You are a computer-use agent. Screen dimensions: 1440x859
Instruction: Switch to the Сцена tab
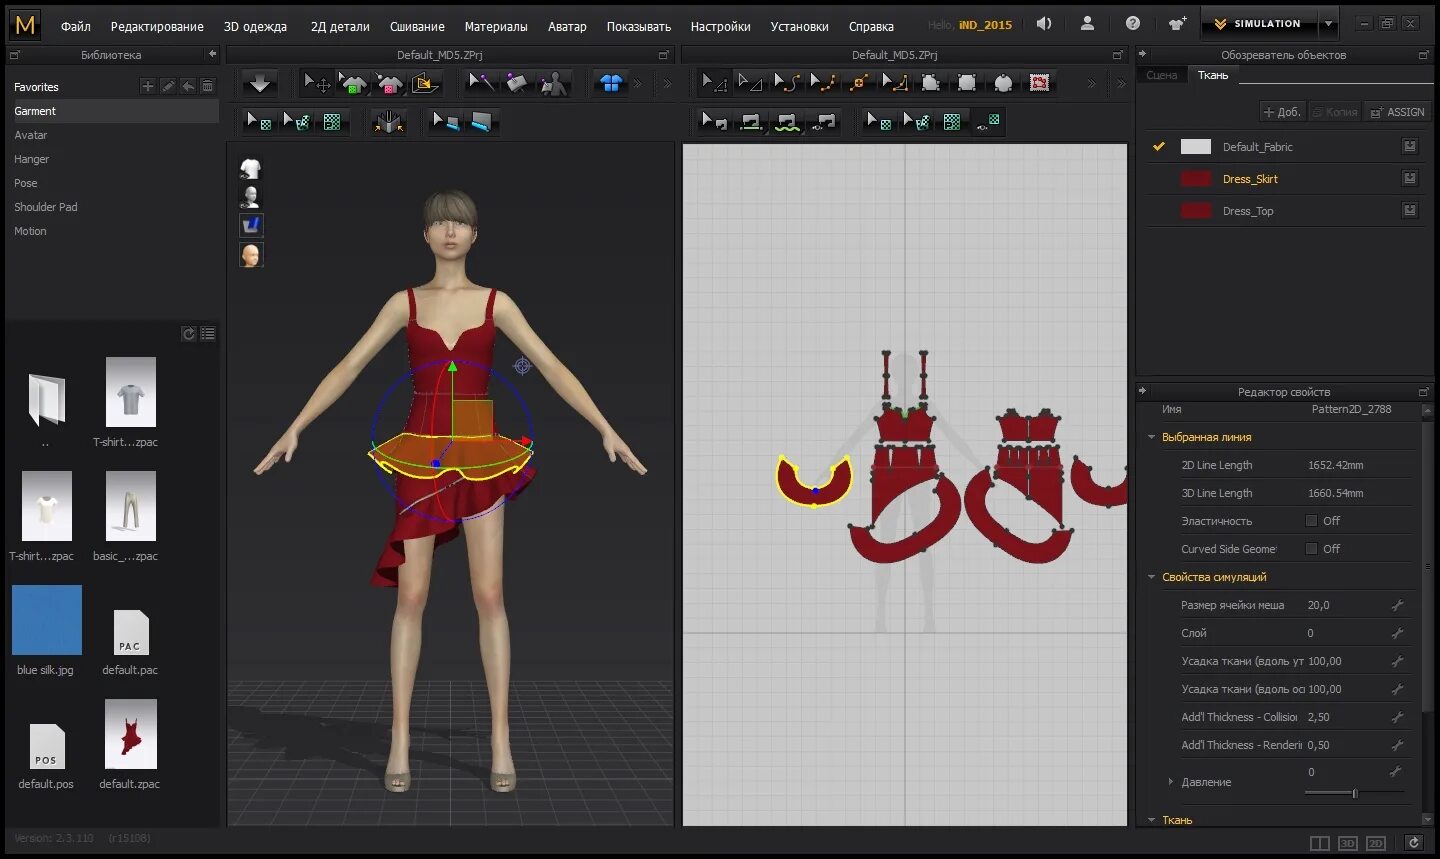pos(1161,75)
